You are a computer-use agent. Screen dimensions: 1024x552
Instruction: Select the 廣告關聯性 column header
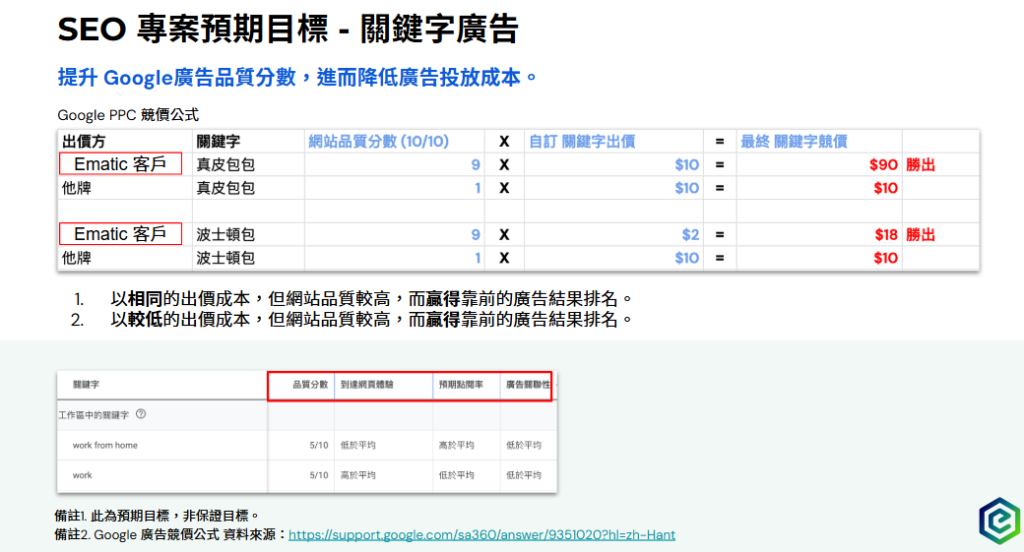[x=527, y=384]
